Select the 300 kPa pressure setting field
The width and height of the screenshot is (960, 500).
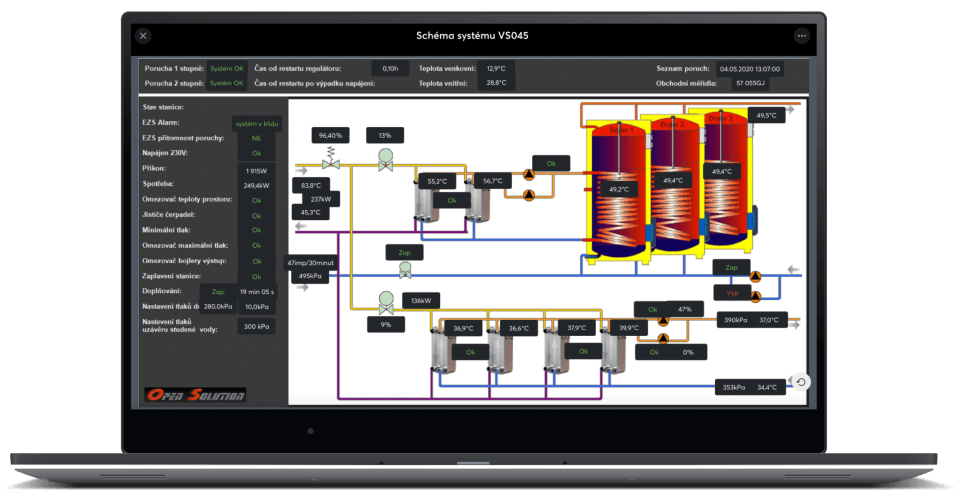point(256,326)
